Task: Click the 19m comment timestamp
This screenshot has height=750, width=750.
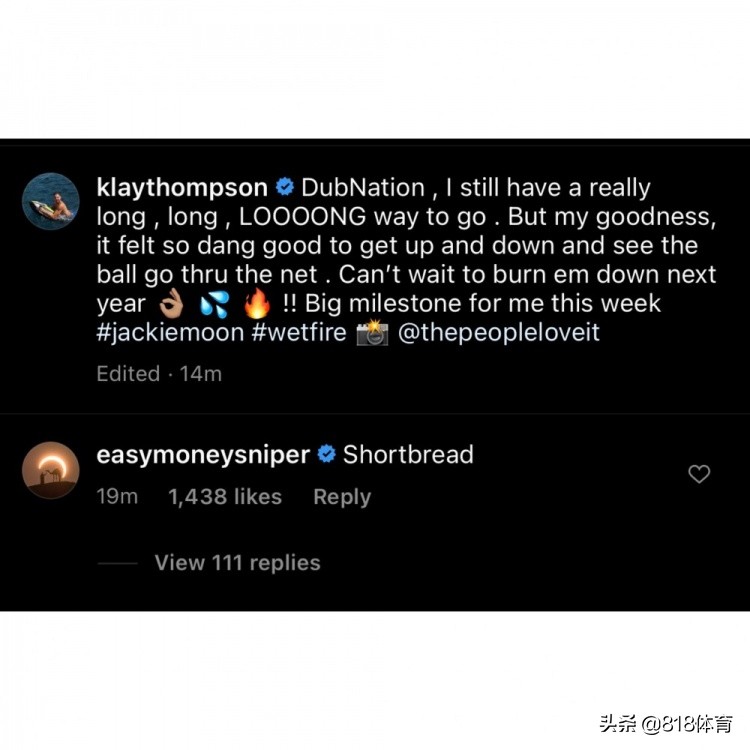Action: click(x=117, y=496)
